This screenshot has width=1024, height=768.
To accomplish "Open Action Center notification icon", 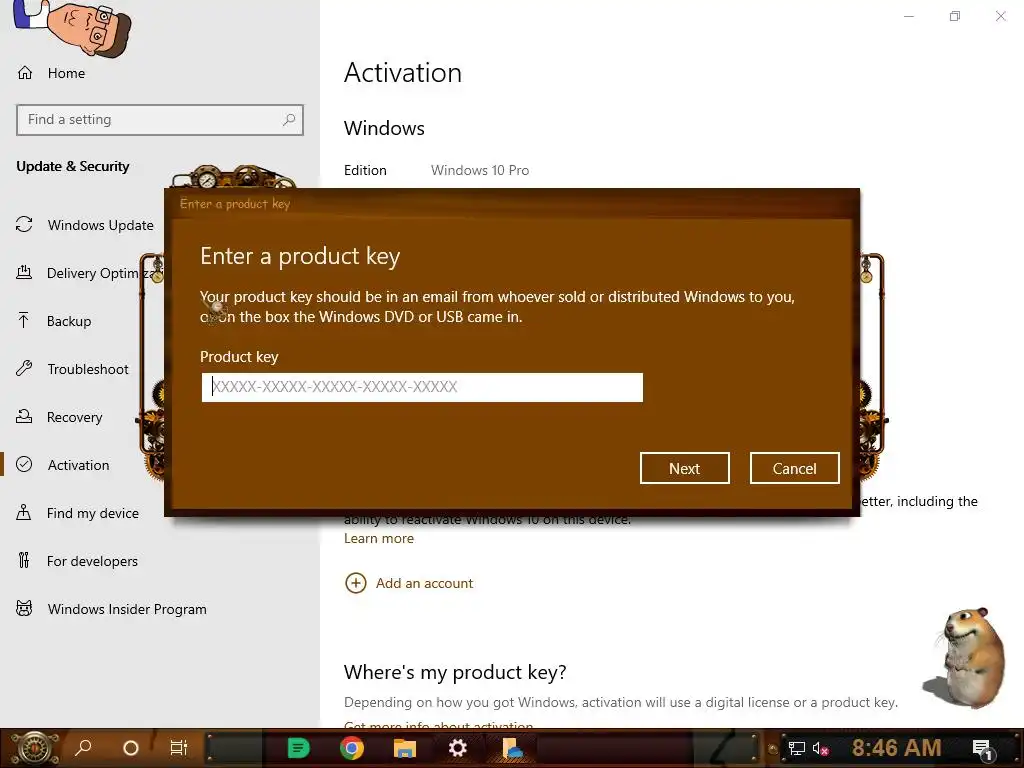I will pyautogui.click(x=982, y=749).
